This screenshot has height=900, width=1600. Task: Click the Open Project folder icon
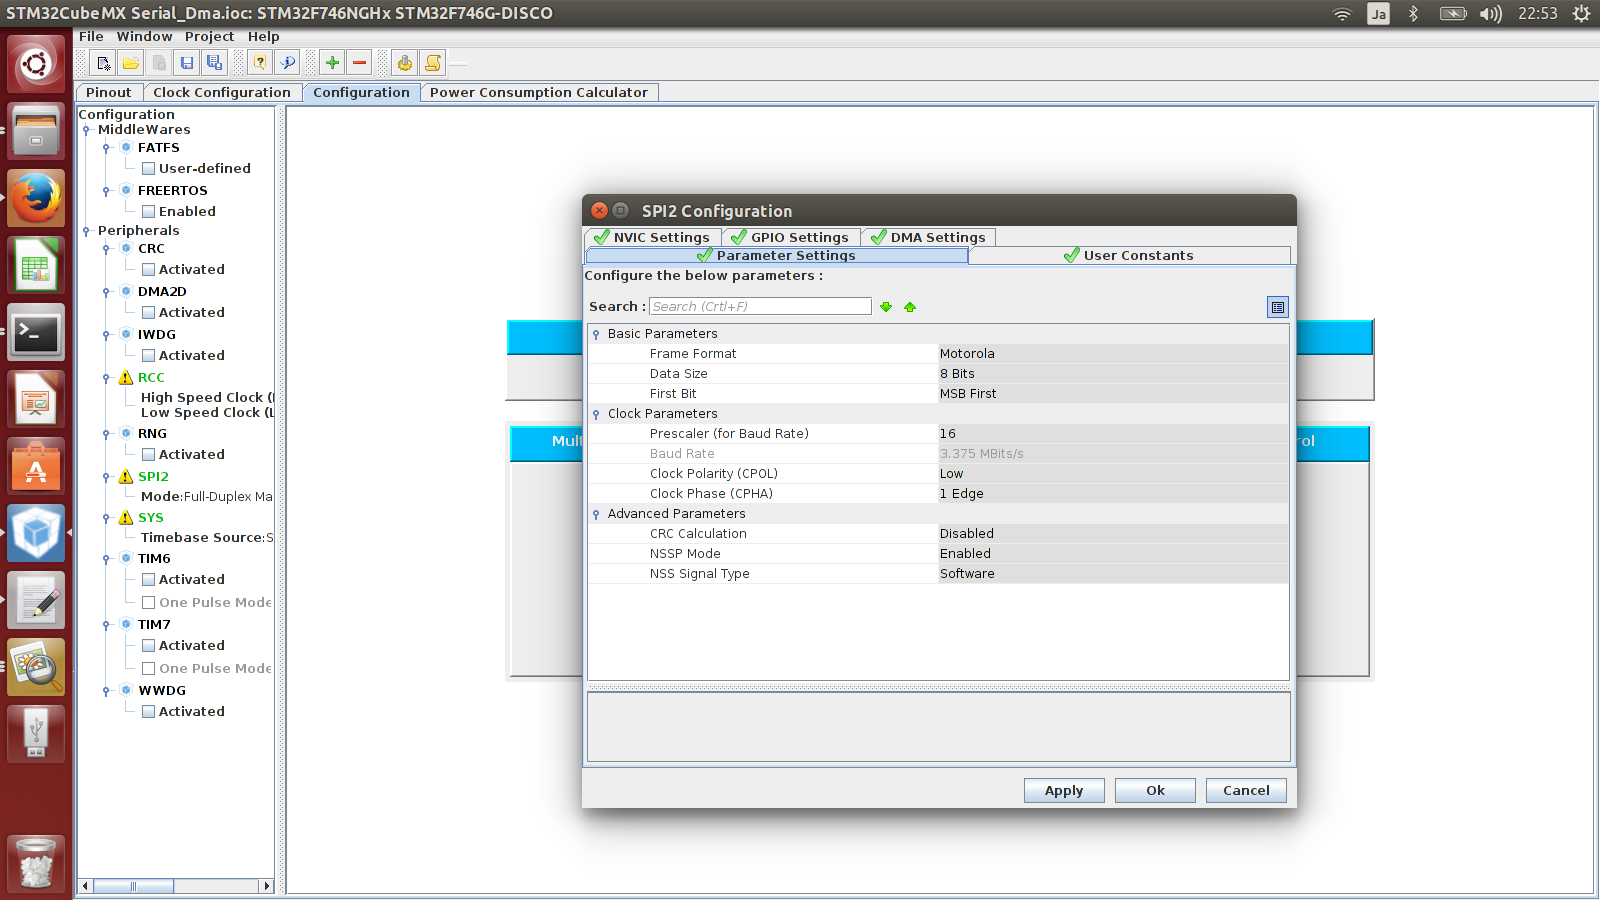(x=131, y=63)
